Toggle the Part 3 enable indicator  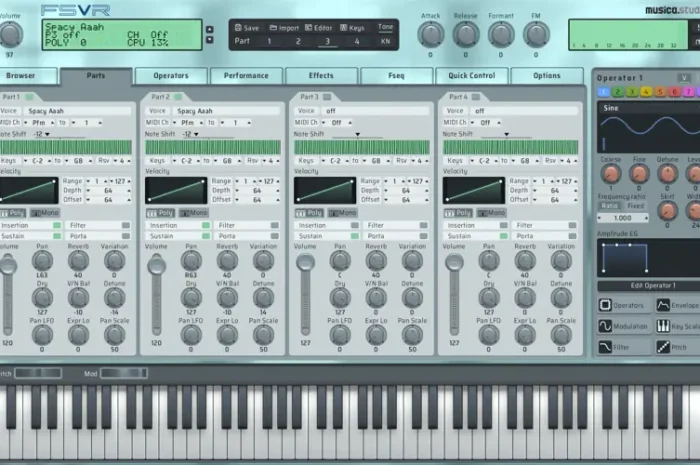tap(327, 97)
